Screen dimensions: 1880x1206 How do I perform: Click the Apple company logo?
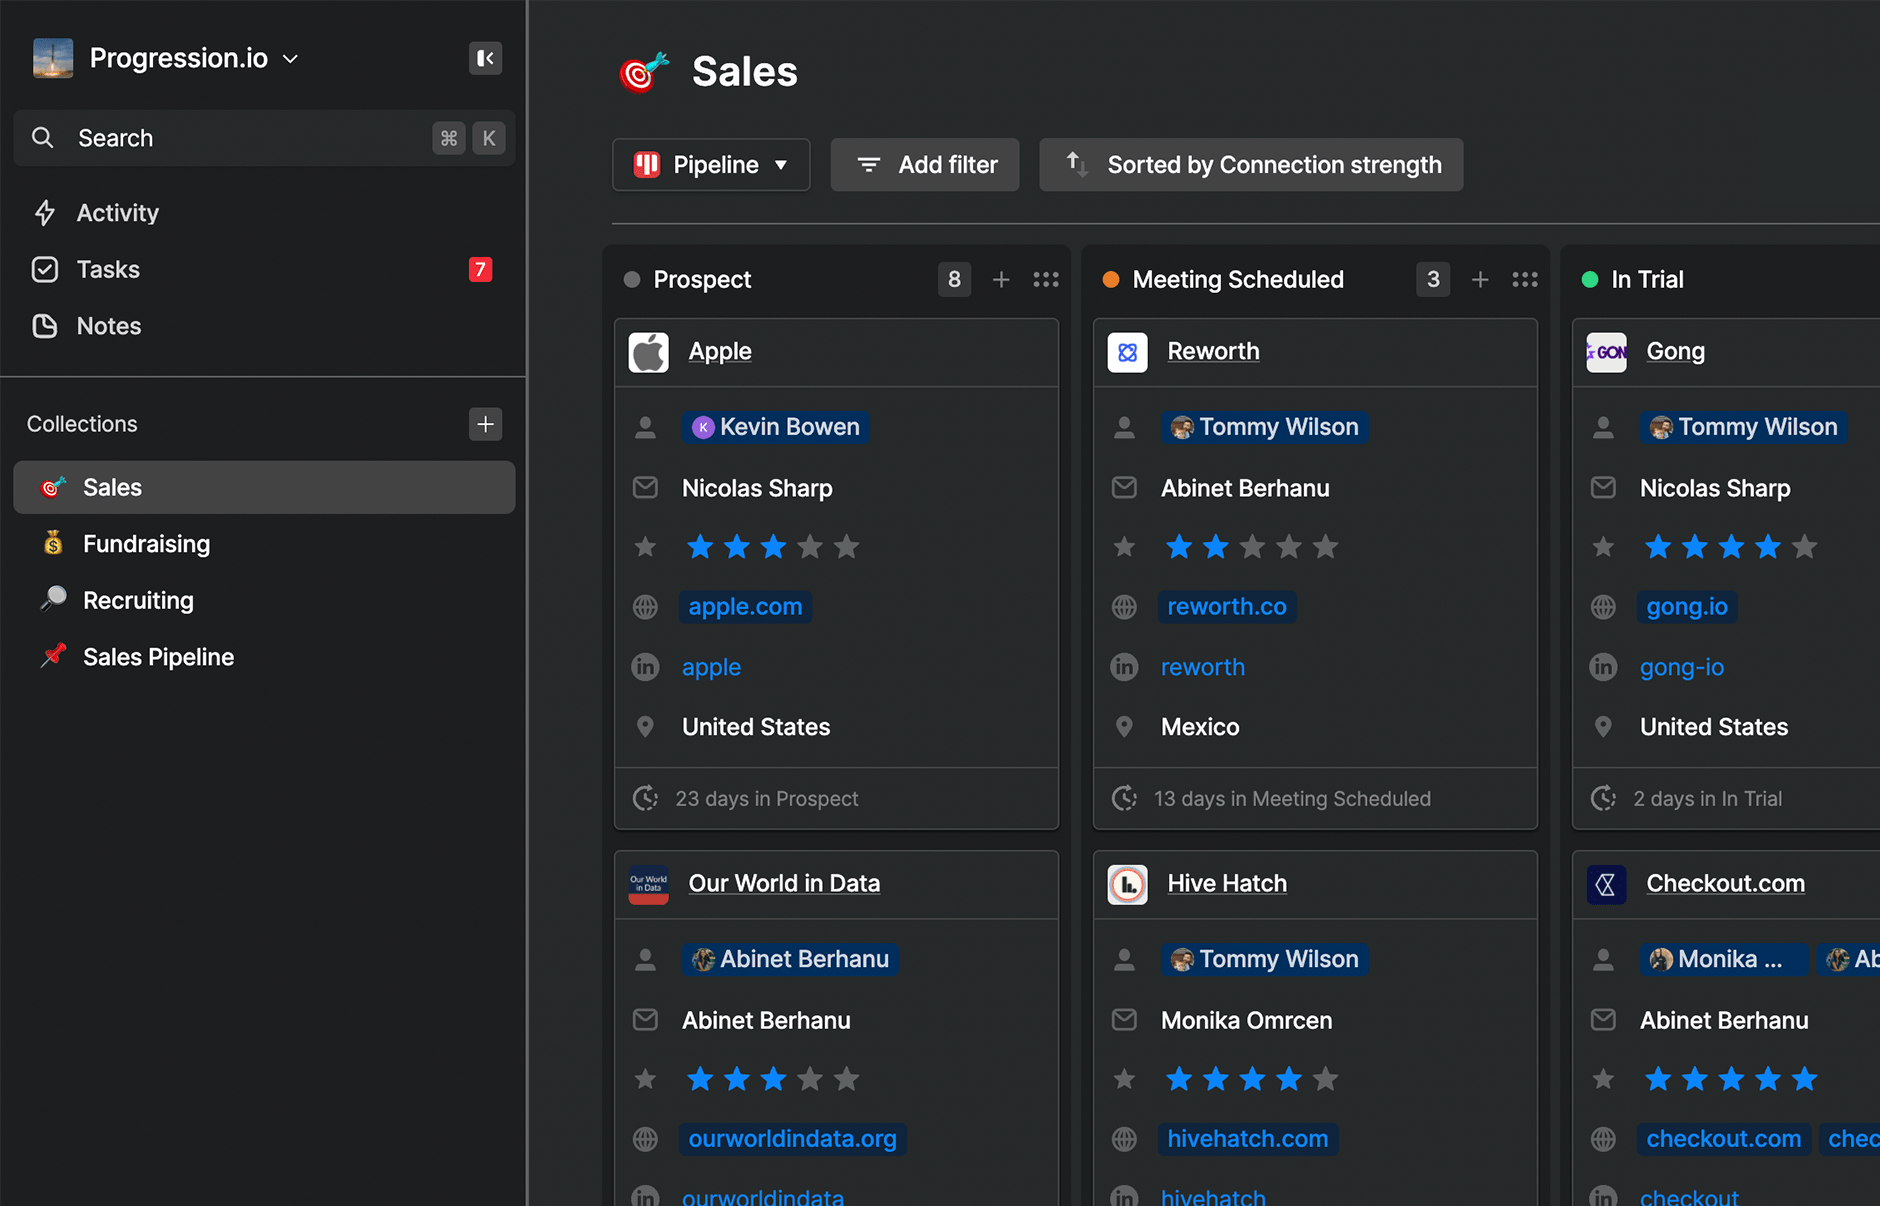coord(648,352)
